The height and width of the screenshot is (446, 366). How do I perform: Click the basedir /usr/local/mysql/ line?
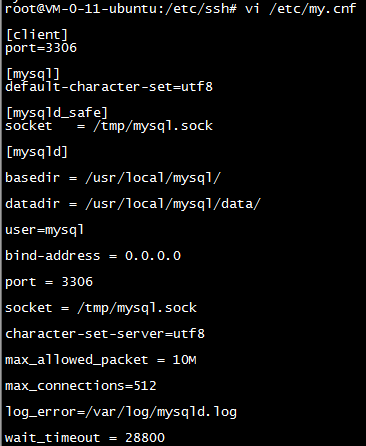113,178
